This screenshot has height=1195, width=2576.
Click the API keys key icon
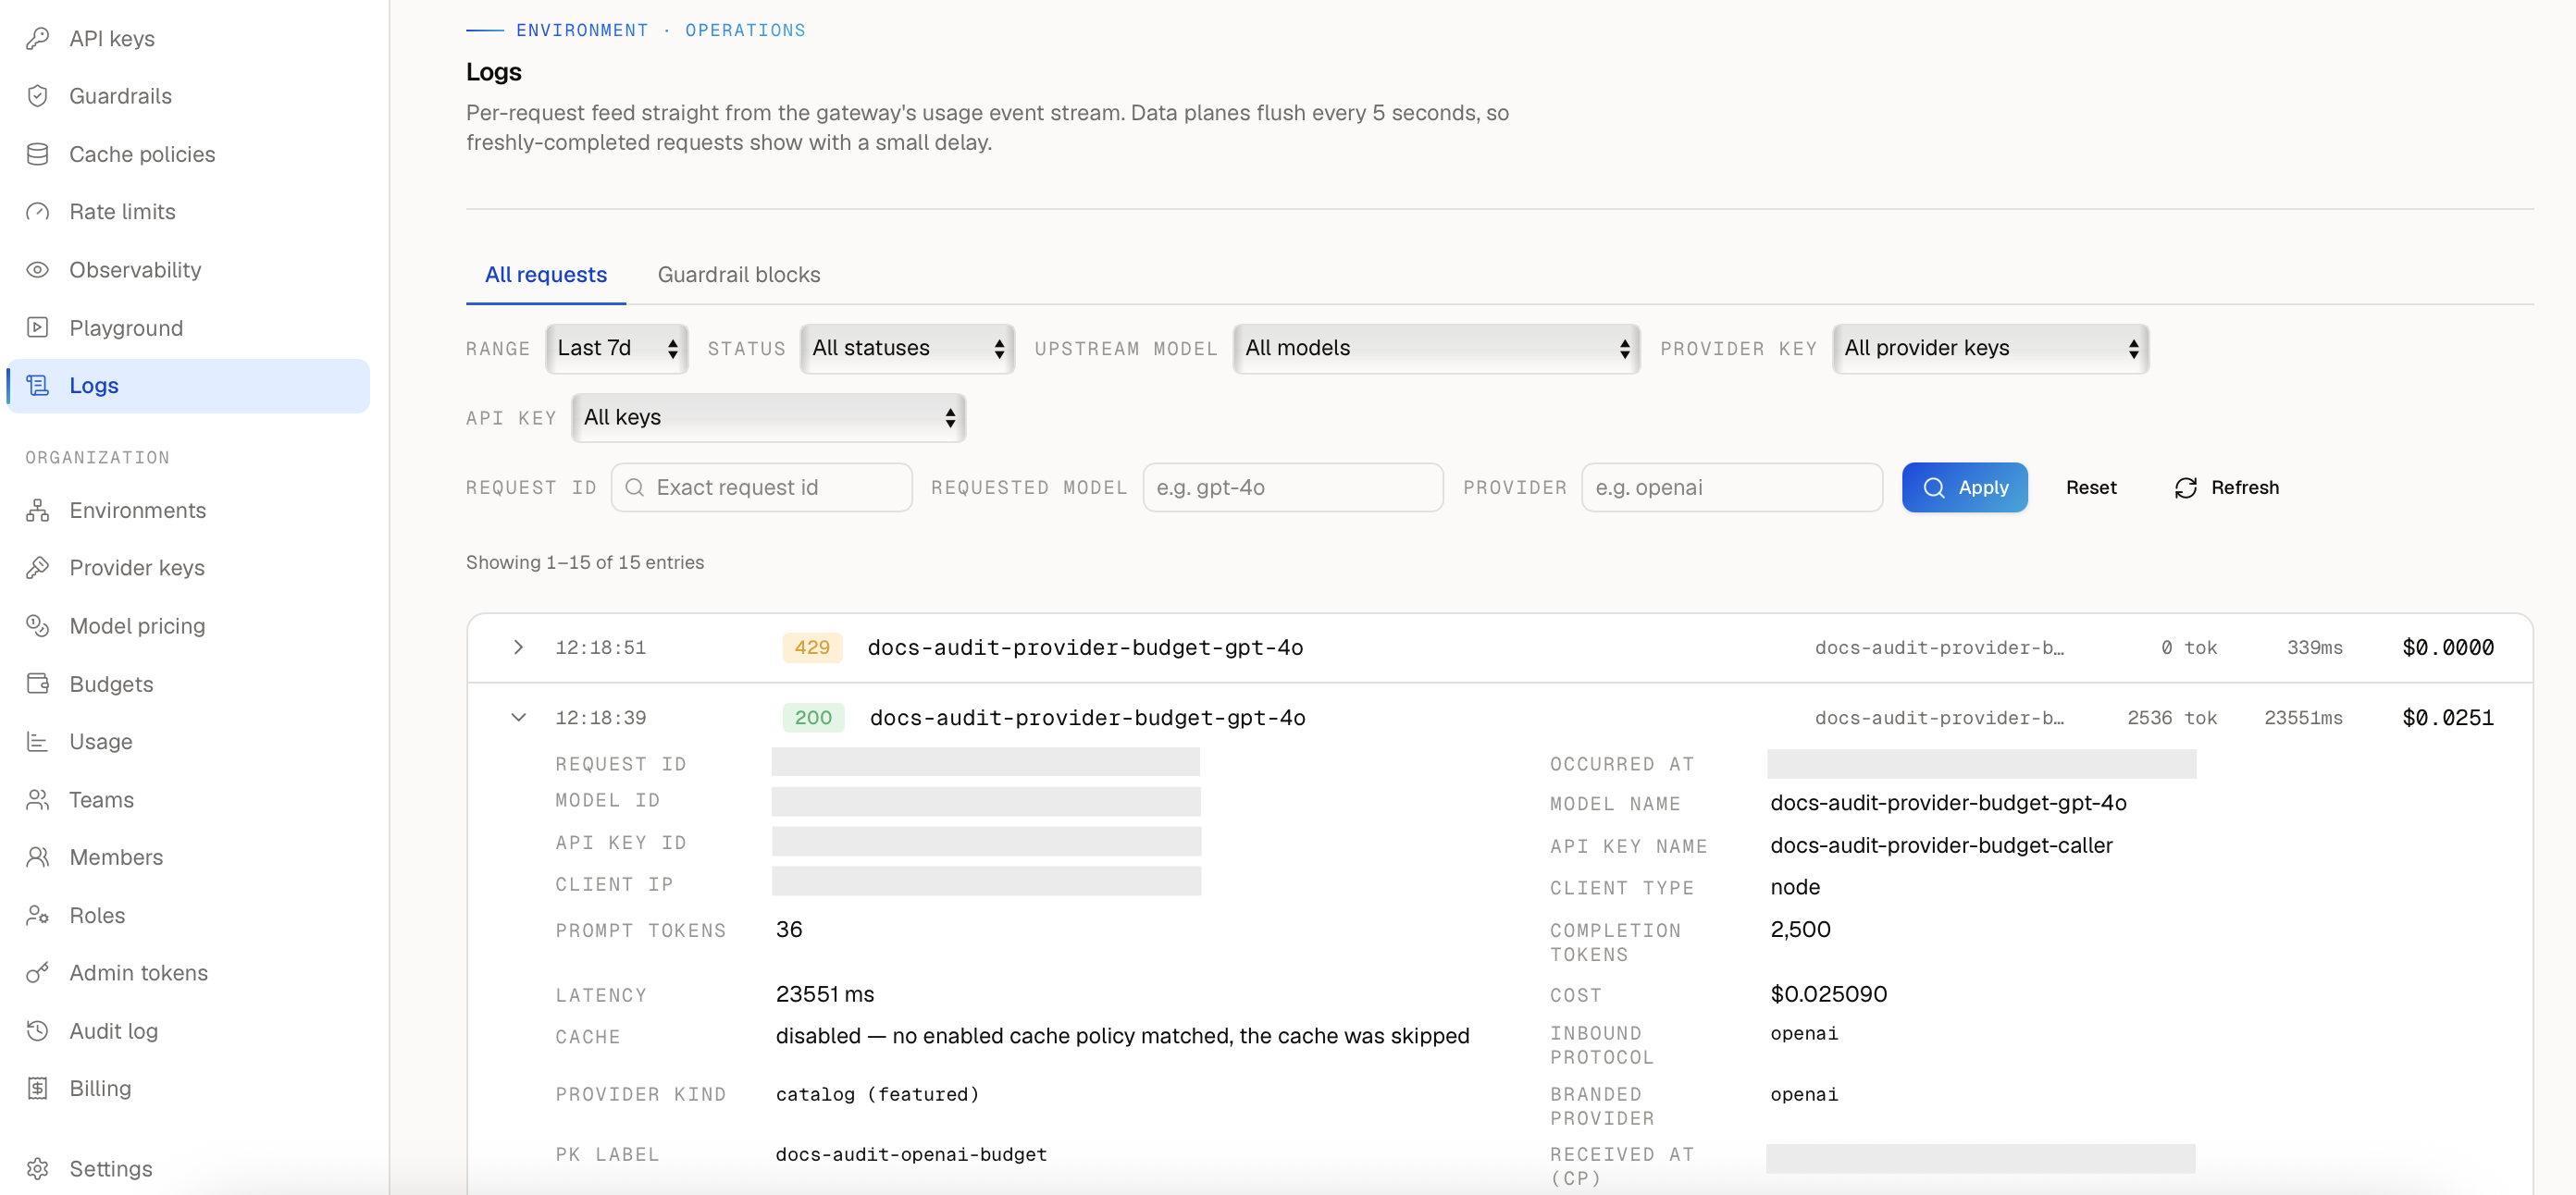coord(38,38)
